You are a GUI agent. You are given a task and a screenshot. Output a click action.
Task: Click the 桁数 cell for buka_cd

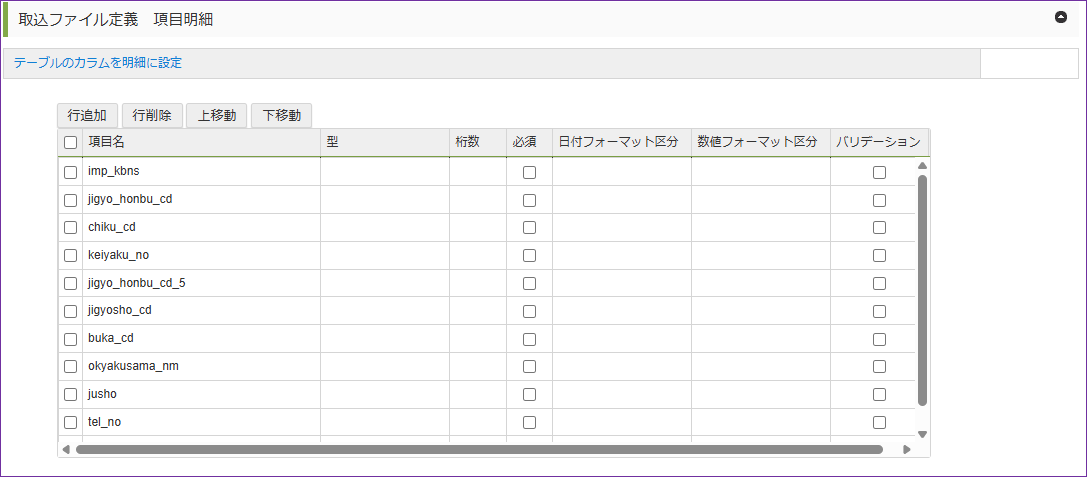(x=477, y=338)
